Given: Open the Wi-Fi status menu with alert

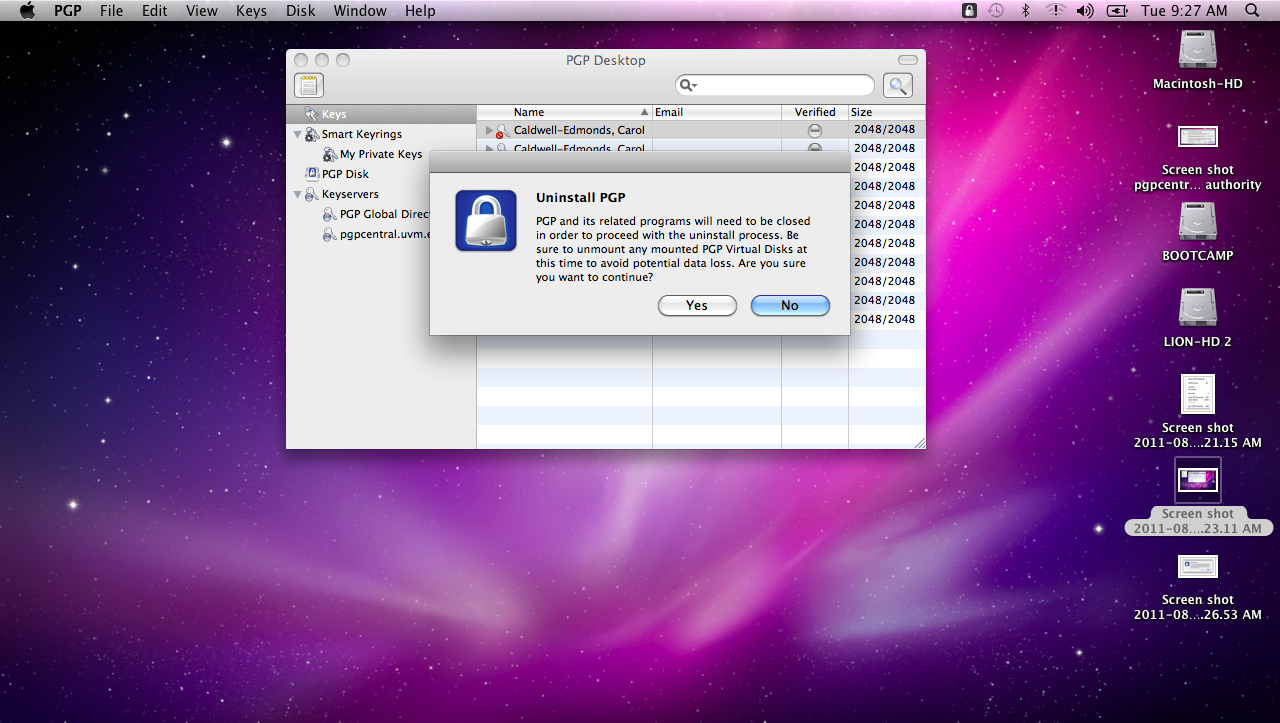Looking at the screenshot, I should click(1055, 10).
